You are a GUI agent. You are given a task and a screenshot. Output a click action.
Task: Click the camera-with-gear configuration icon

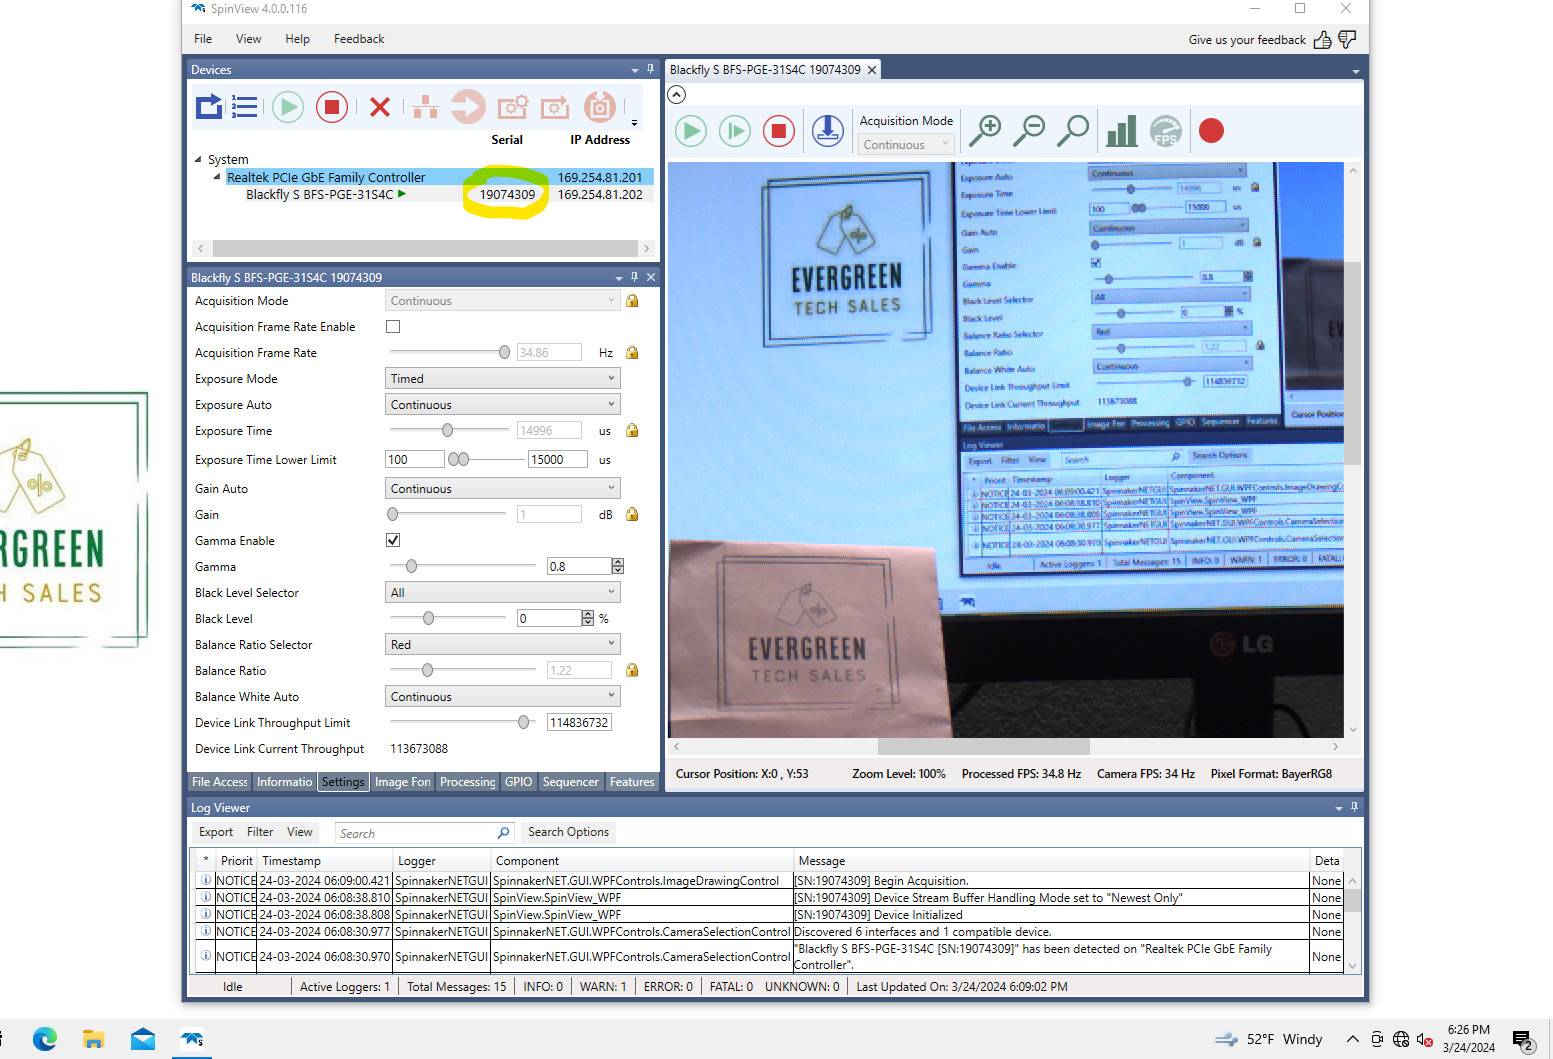[513, 106]
